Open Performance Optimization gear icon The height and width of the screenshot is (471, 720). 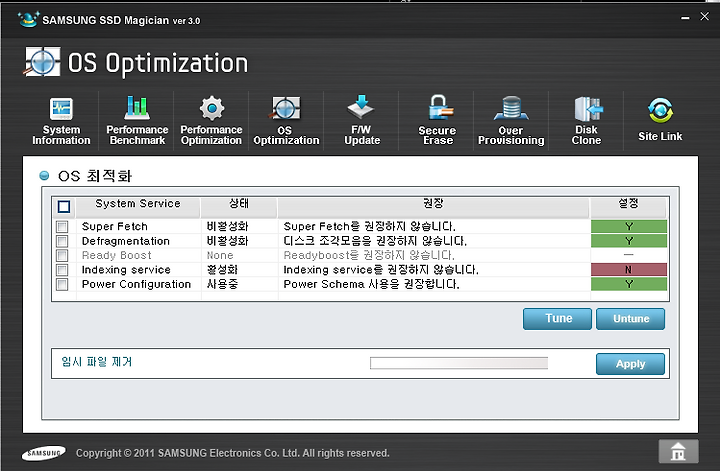(212, 109)
